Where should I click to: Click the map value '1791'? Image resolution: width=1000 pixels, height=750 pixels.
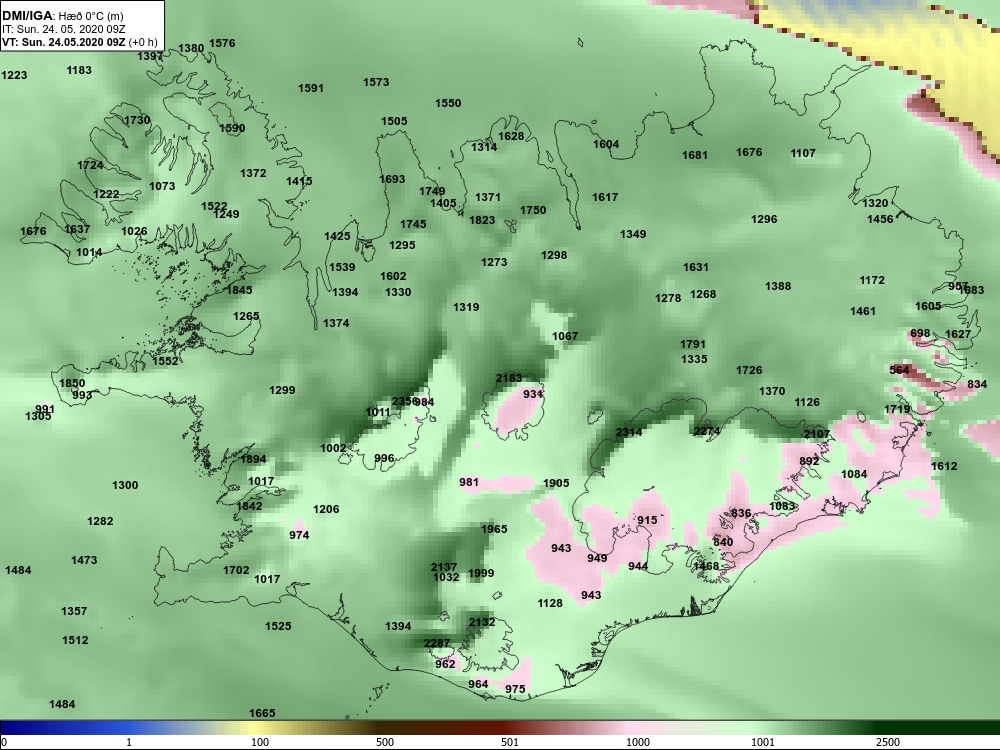pyautogui.click(x=693, y=344)
